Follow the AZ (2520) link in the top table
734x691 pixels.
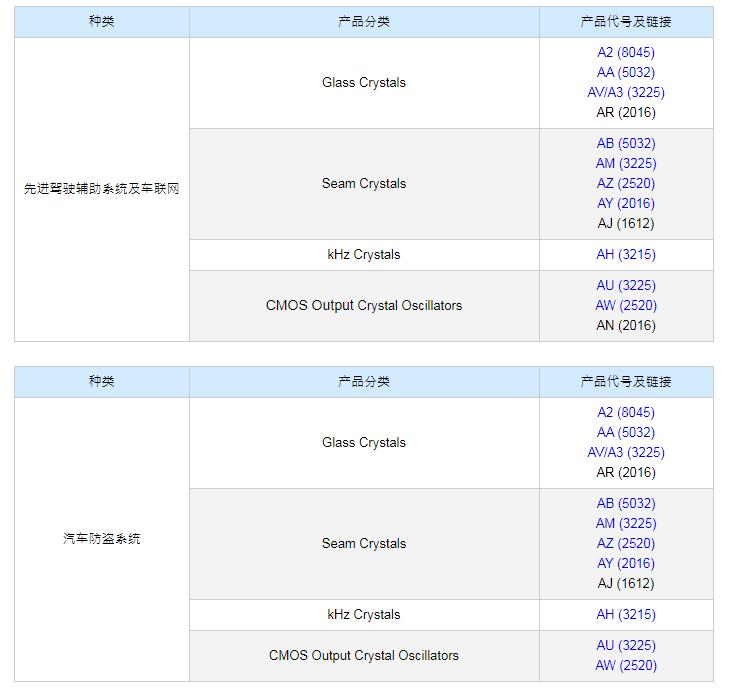coord(626,183)
